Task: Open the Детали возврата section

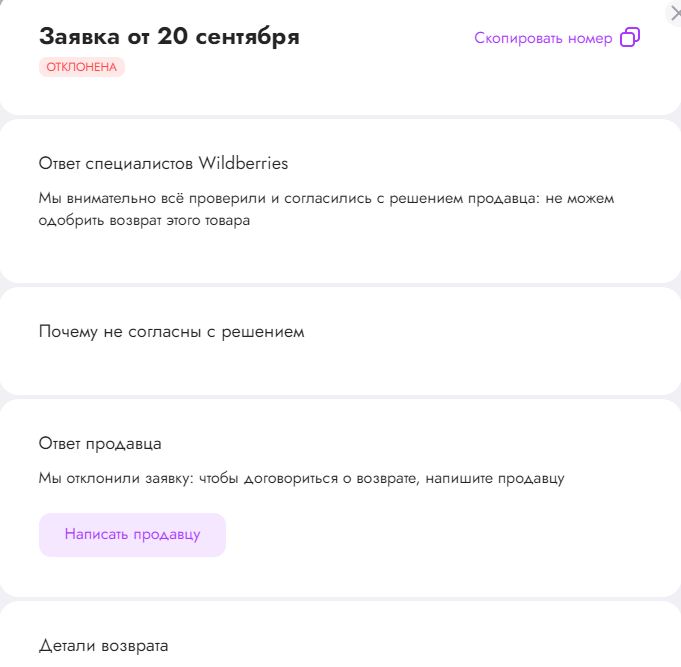Action: click(104, 645)
